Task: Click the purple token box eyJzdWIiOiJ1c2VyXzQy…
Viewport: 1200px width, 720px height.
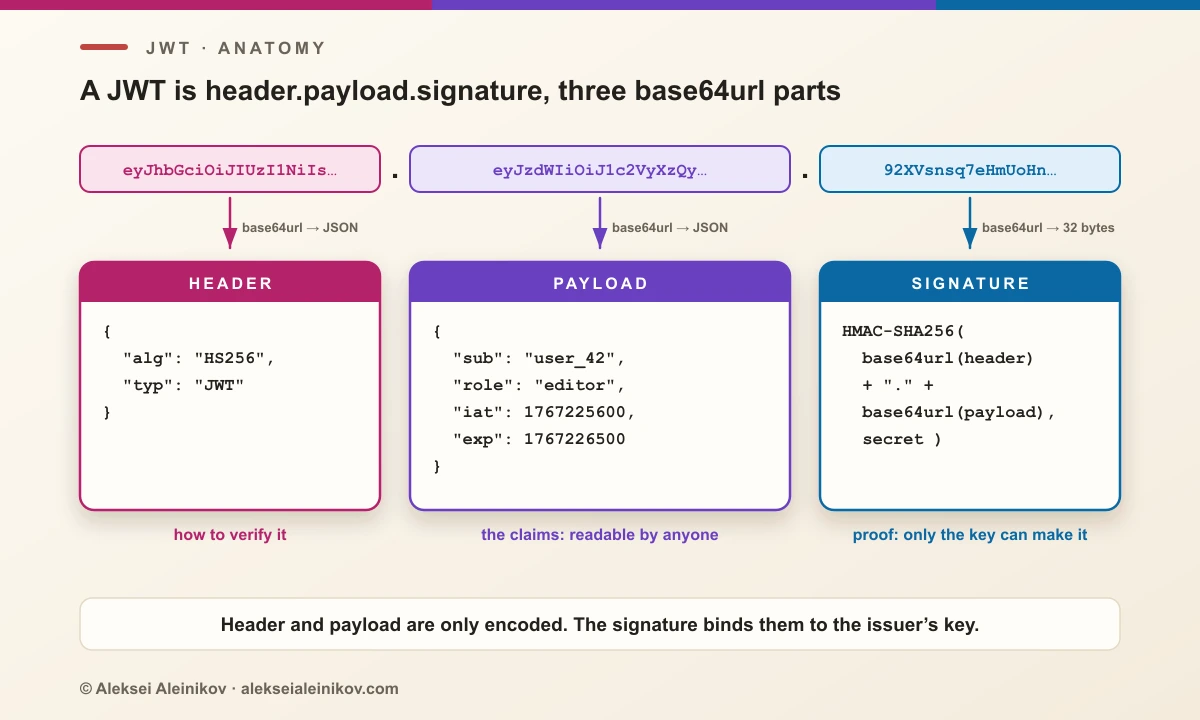Action: (x=600, y=170)
